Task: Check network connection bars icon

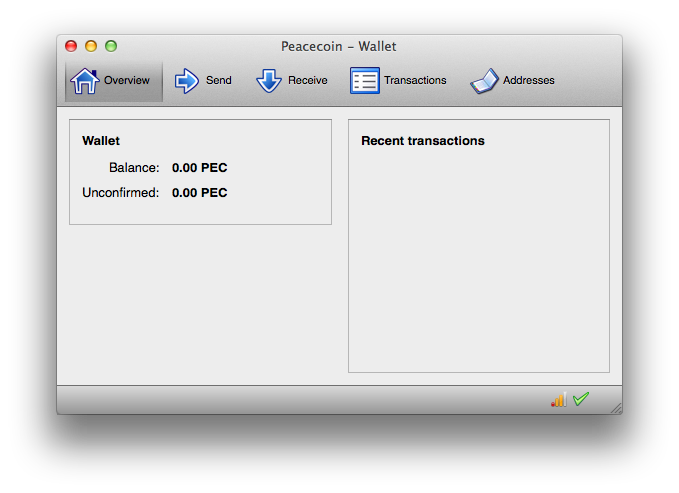Action: (559, 399)
